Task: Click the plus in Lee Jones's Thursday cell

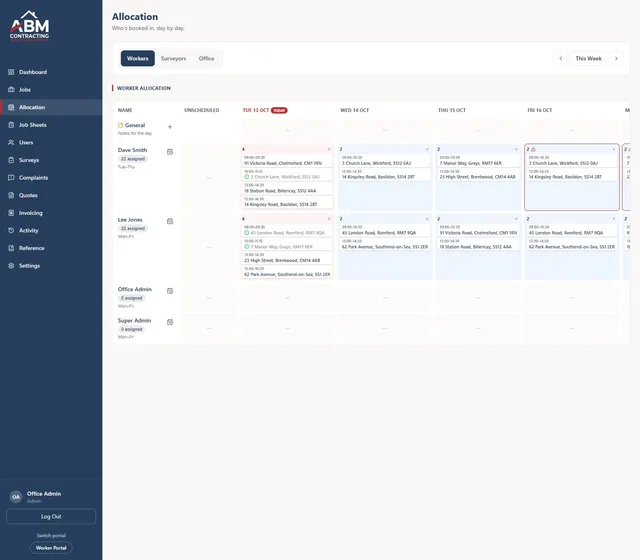Action: pos(516,219)
